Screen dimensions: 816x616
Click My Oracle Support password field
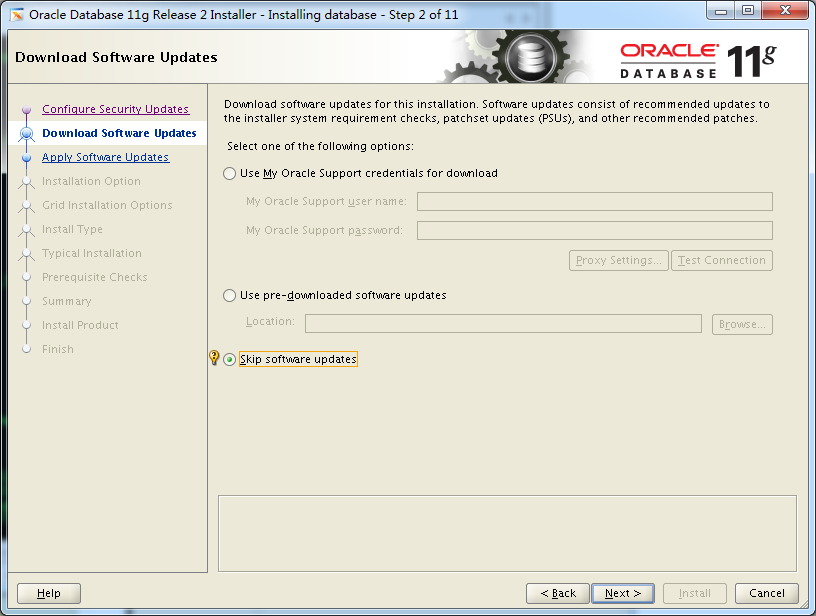click(x=595, y=230)
